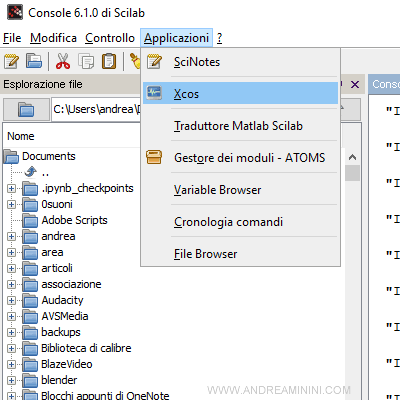Select the andrea folder row
Screen dimensions: 400x400
(x=58, y=236)
